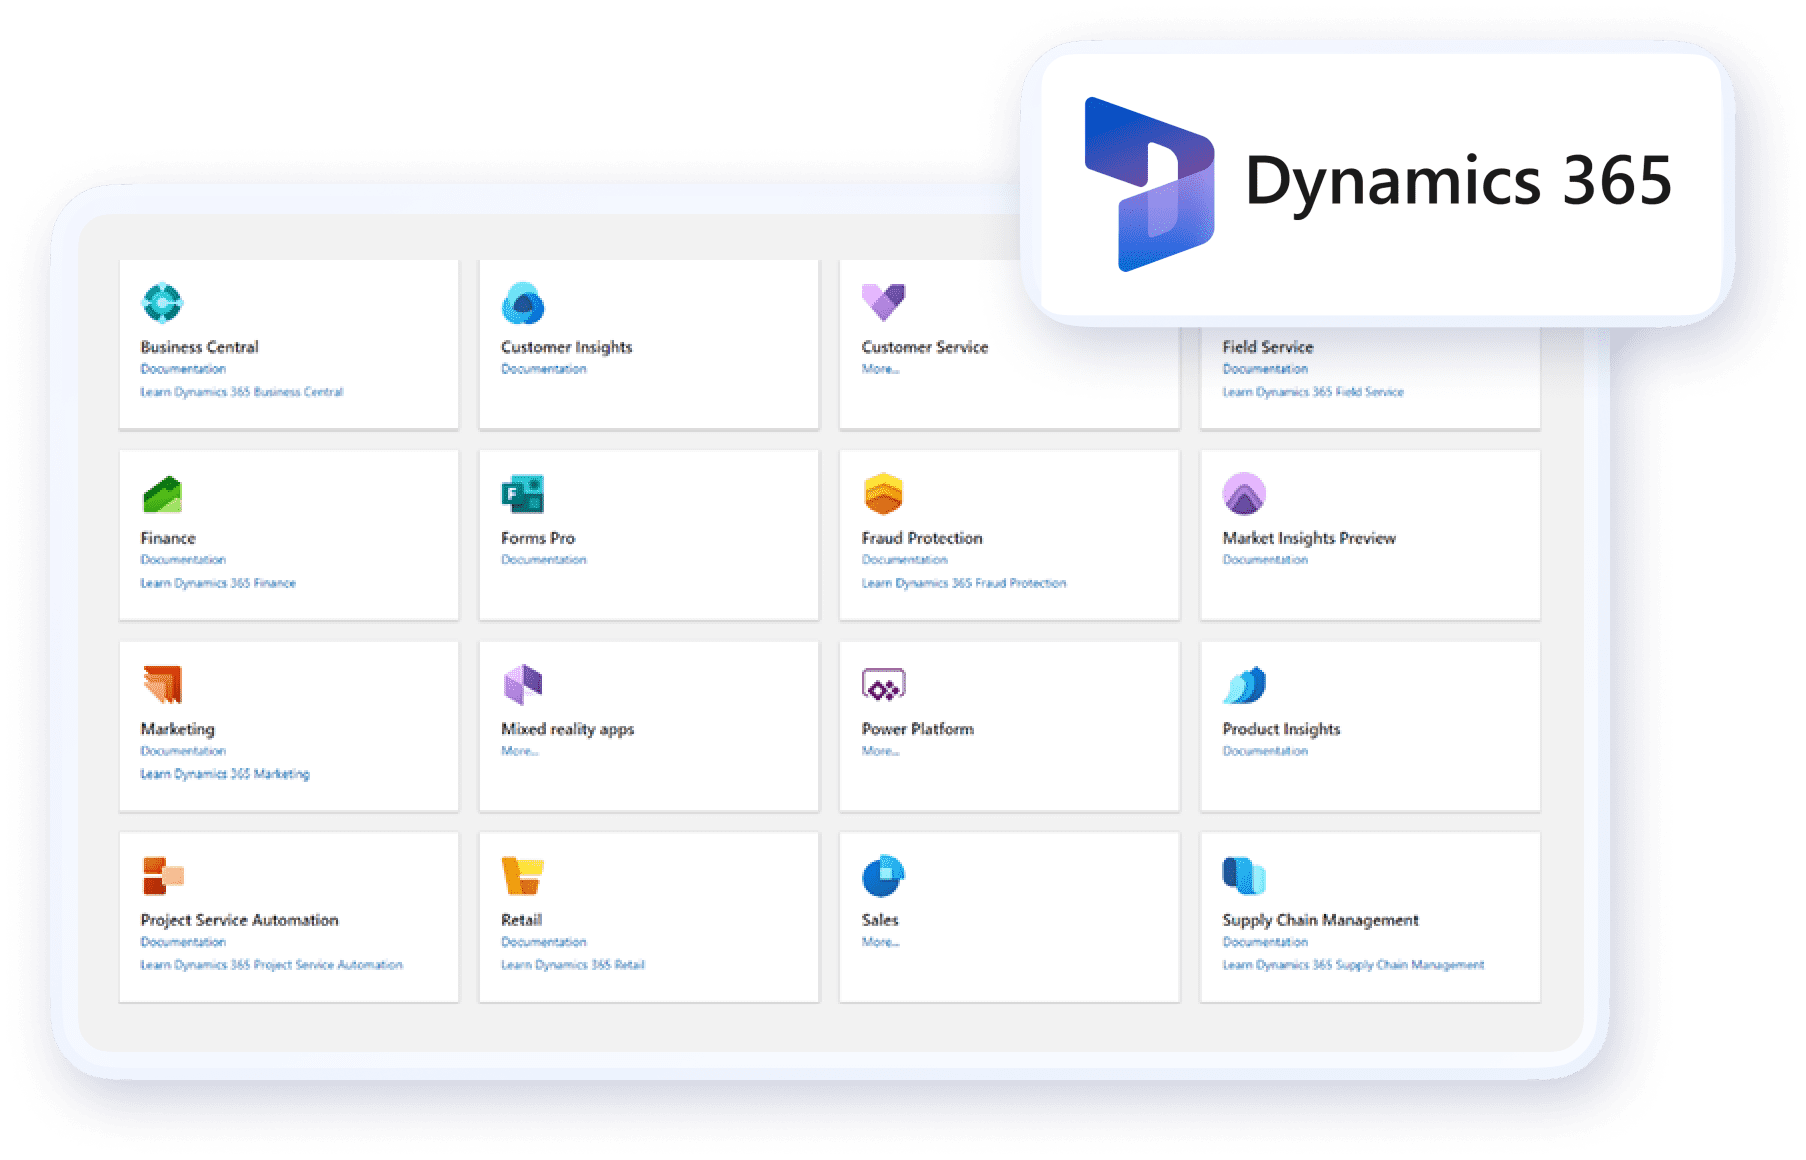Image resolution: width=1806 pixels, height=1160 pixels.
Task: Click the Power Platform title text
Action: [918, 729]
